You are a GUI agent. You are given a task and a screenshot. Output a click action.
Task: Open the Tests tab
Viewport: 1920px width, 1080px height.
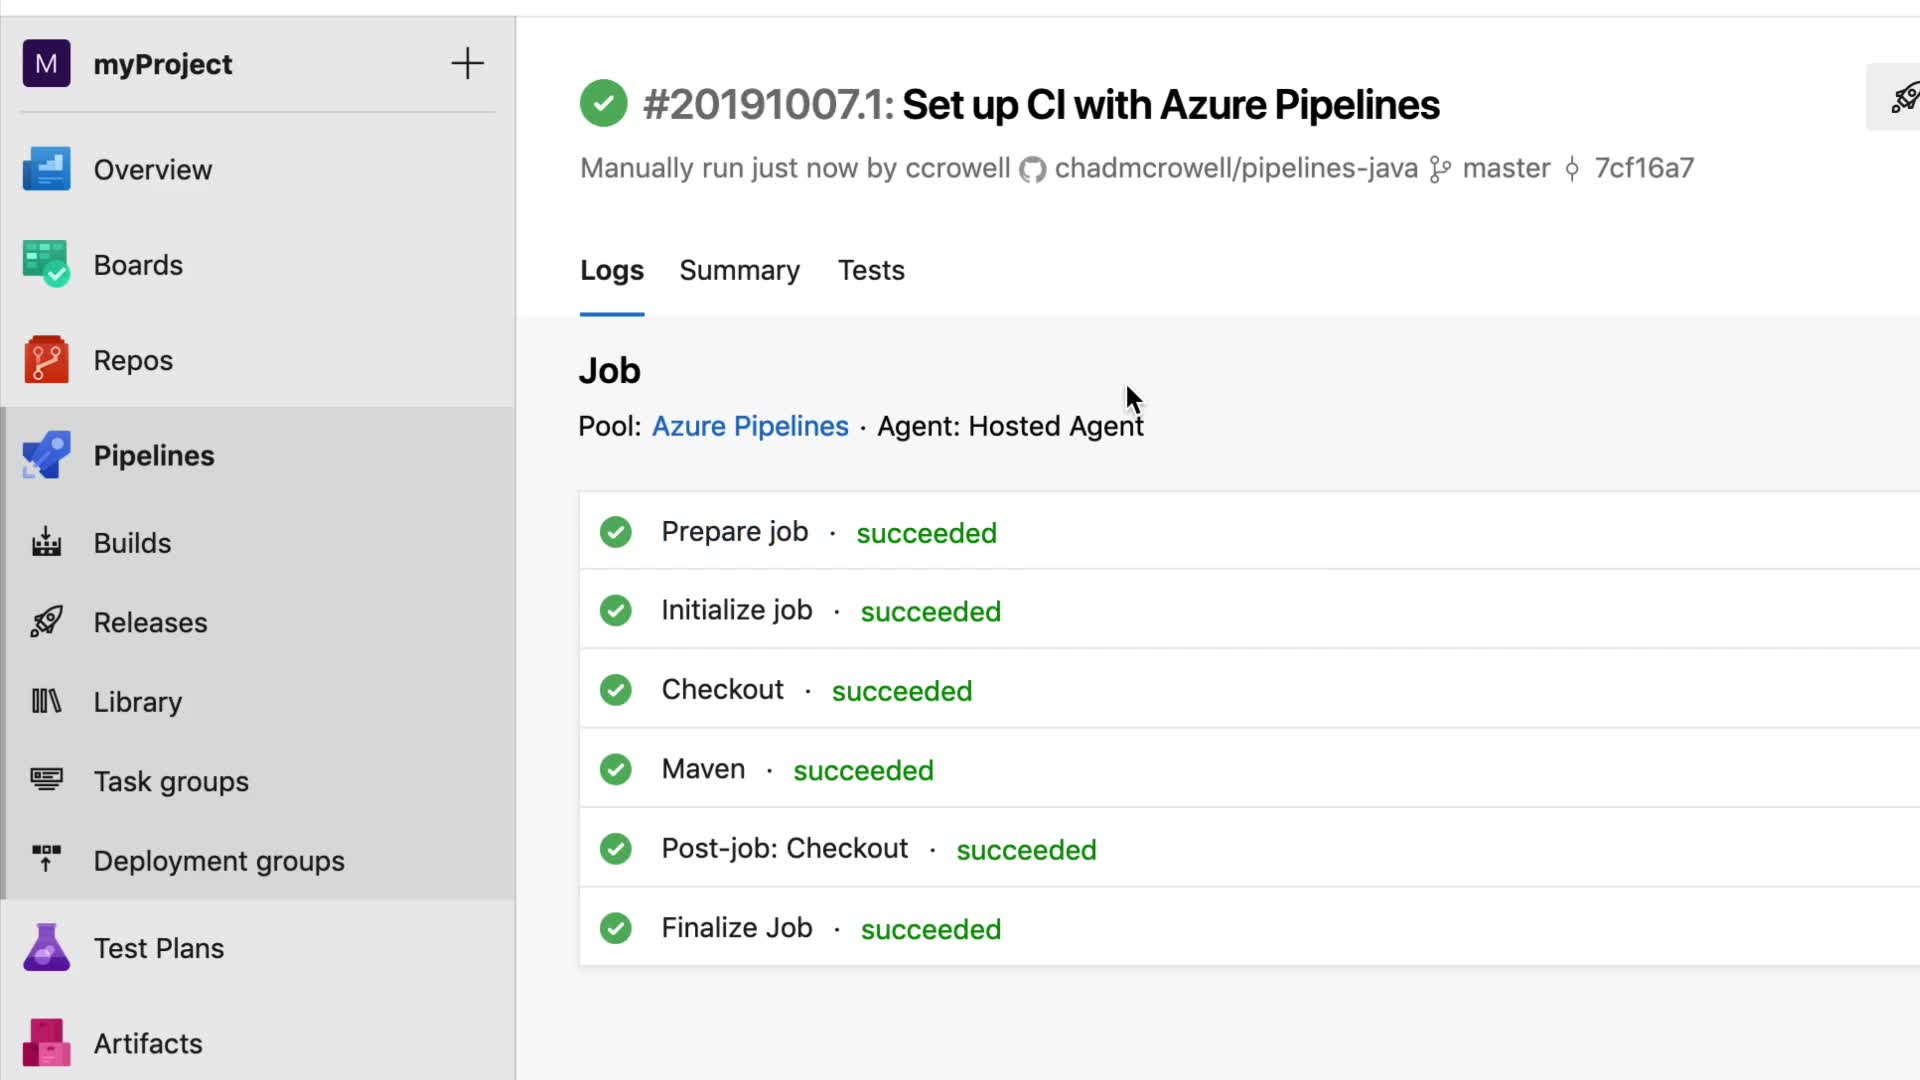point(871,270)
